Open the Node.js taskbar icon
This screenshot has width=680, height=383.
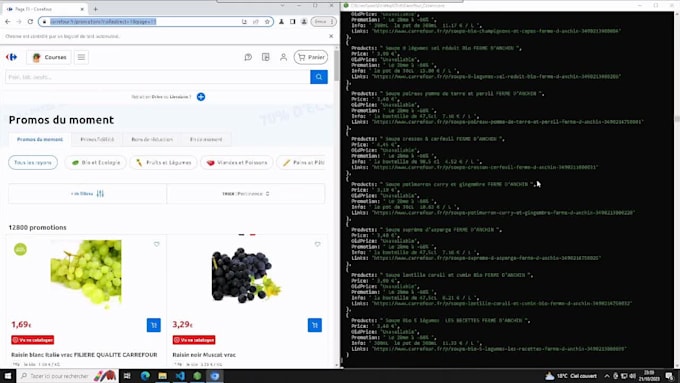tap(197, 376)
